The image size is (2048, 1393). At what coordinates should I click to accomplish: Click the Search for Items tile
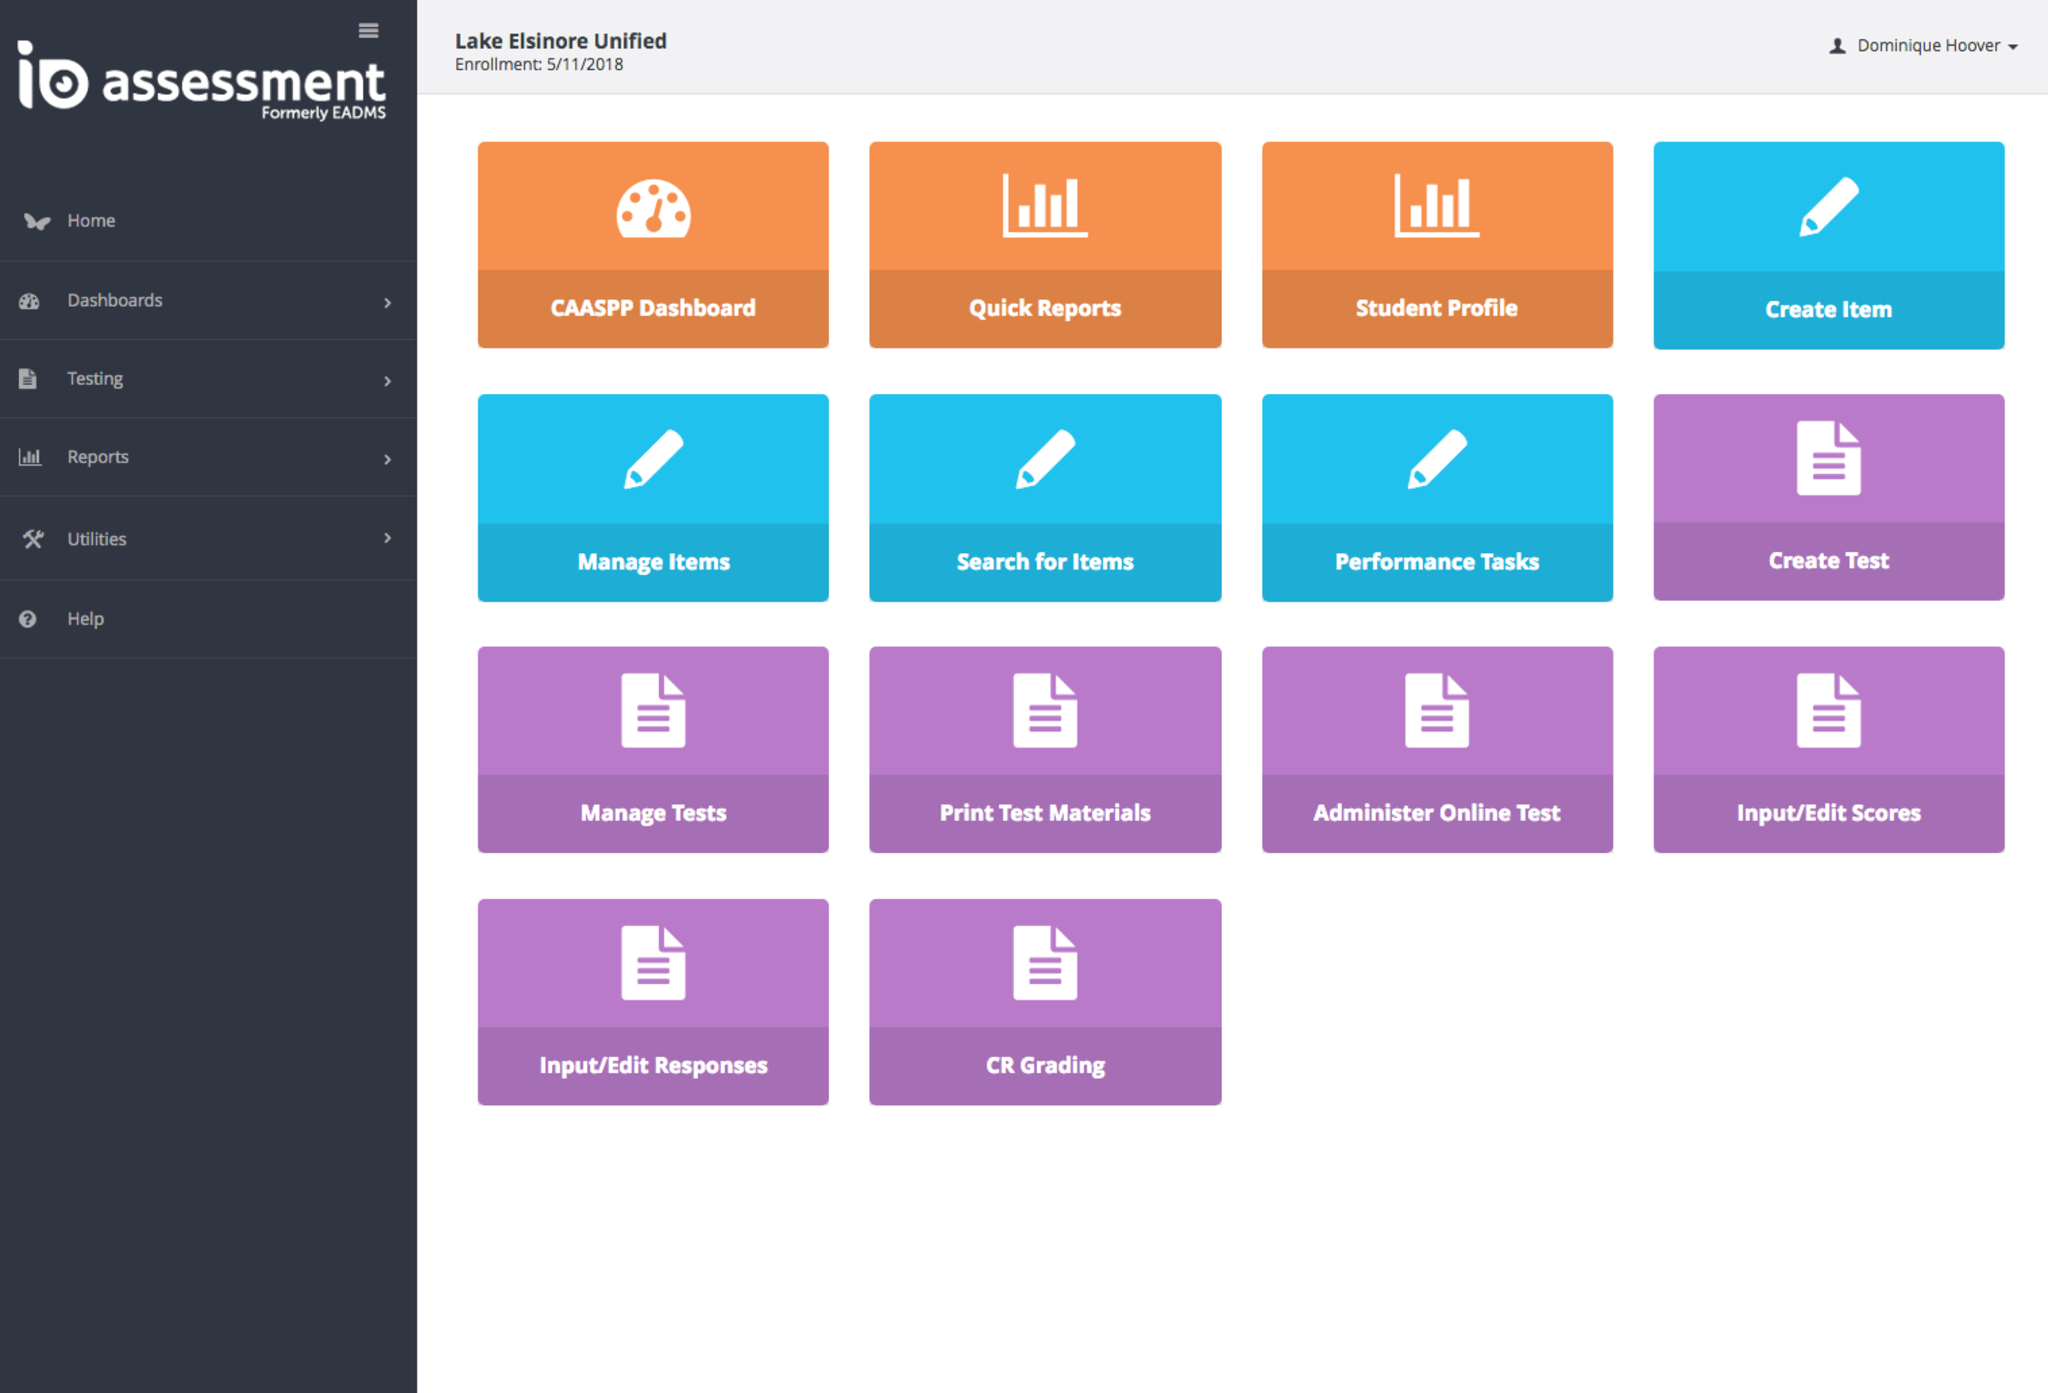1044,498
